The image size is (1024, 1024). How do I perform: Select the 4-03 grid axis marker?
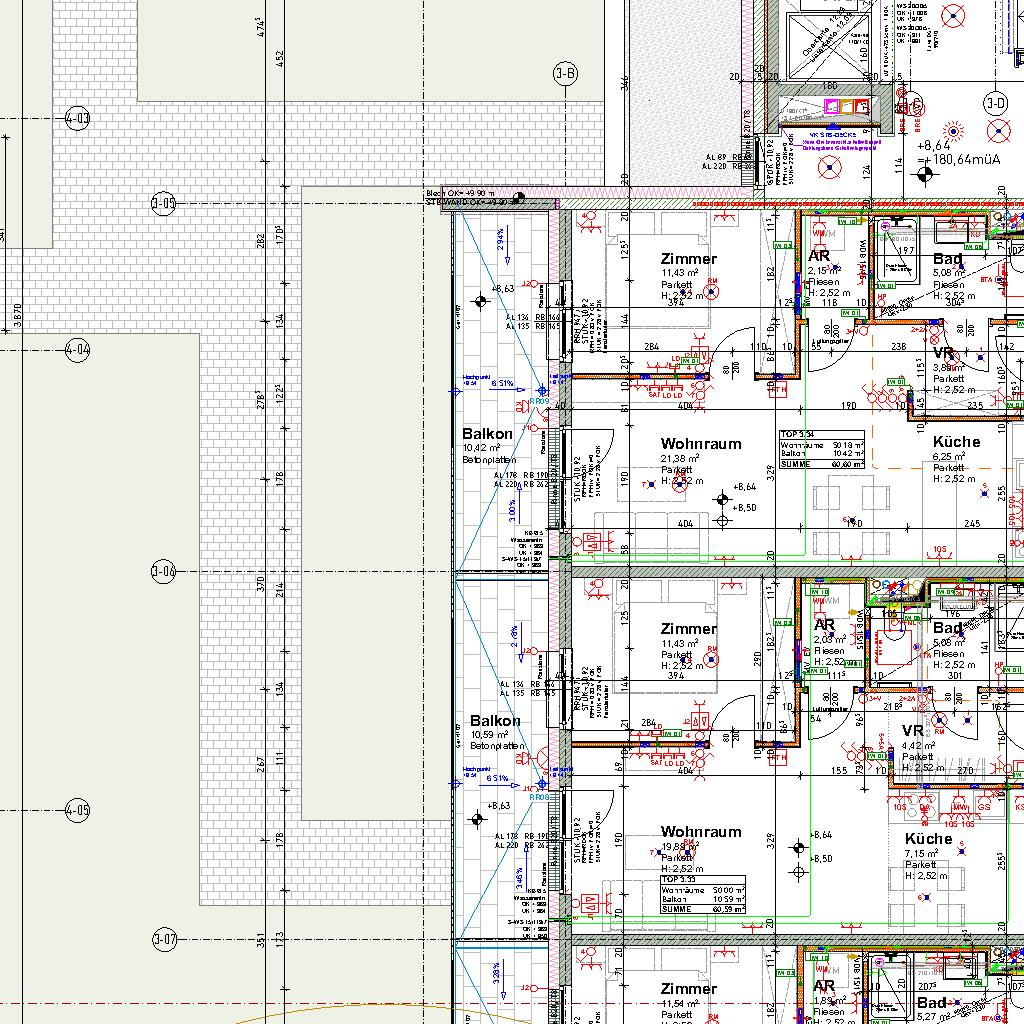pyautogui.click(x=78, y=119)
